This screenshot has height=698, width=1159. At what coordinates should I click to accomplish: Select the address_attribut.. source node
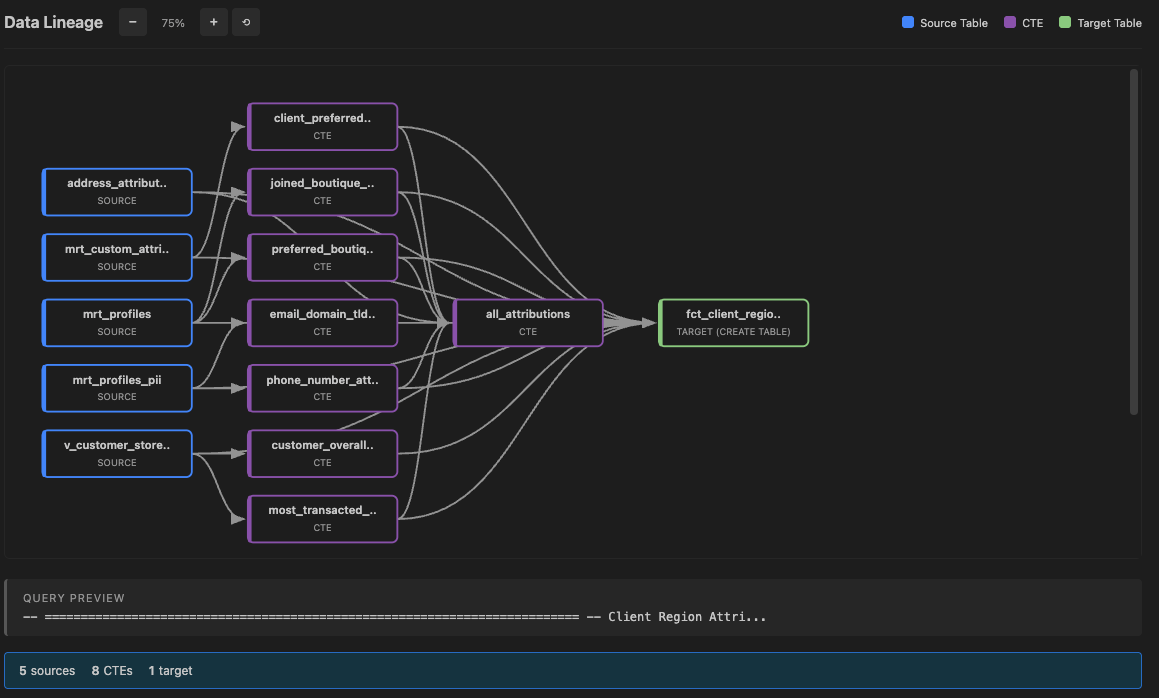point(117,192)
